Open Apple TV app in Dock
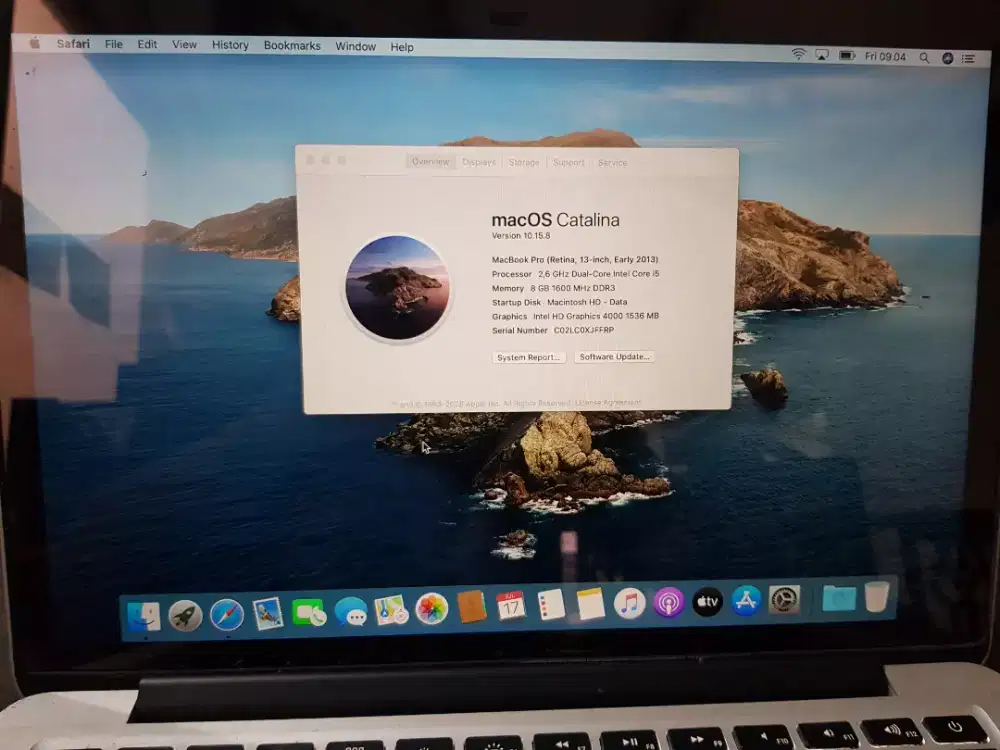Viewport: 1000px width, 750px height. tap(707, 601)
